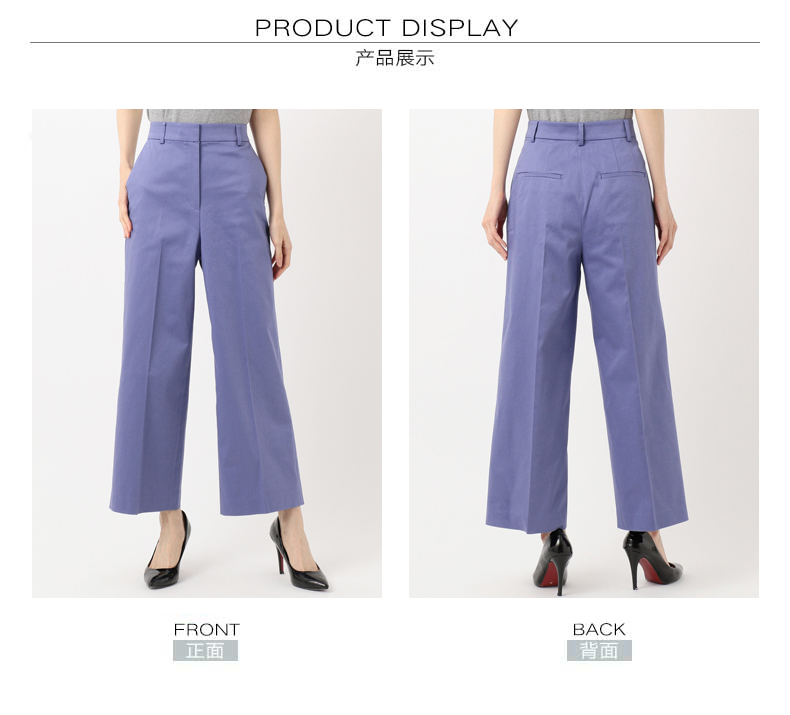Click the left back welt pocket
The width and height of the screenshot is (790, 715).
click(x=539, y=175)
